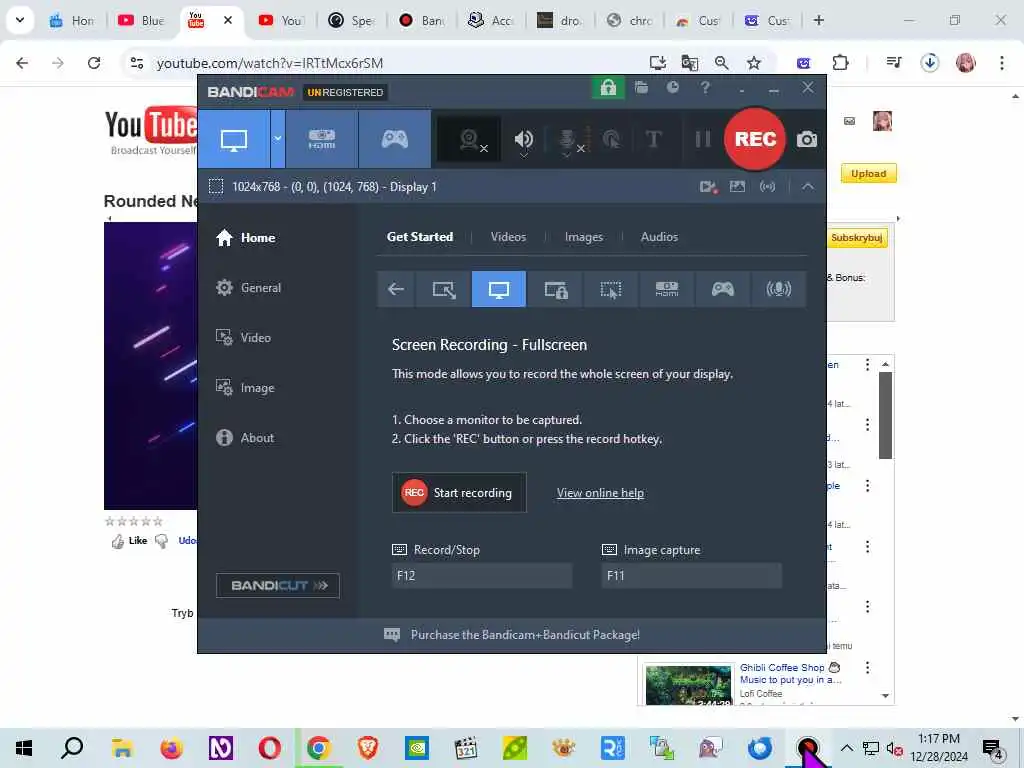Toggle mouse click effect icon
This screenshot has width=1024, height=768.
pos(612,139)
